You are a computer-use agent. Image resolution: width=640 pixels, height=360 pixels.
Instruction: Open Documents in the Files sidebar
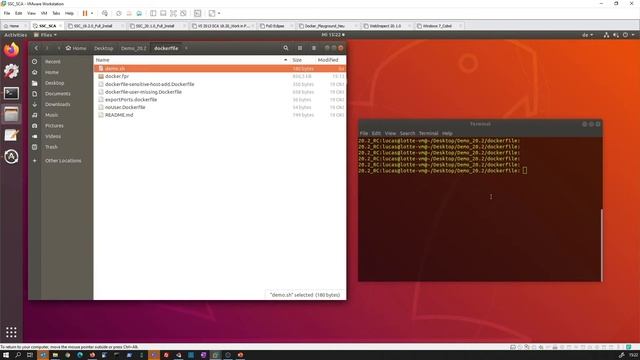(x=58, y=93)
